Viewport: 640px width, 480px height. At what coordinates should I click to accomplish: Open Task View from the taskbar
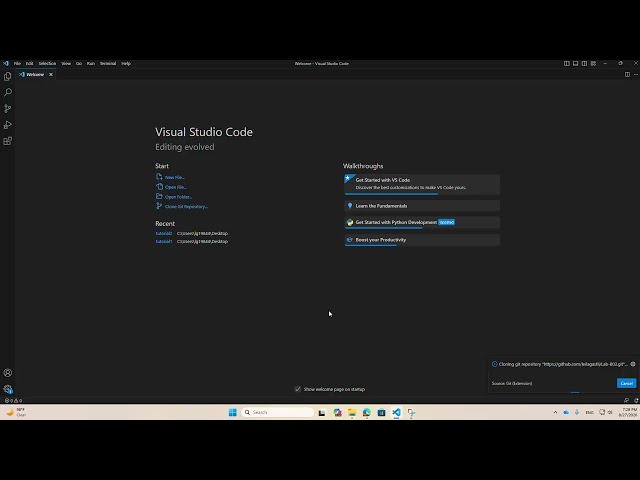(322, 412)
